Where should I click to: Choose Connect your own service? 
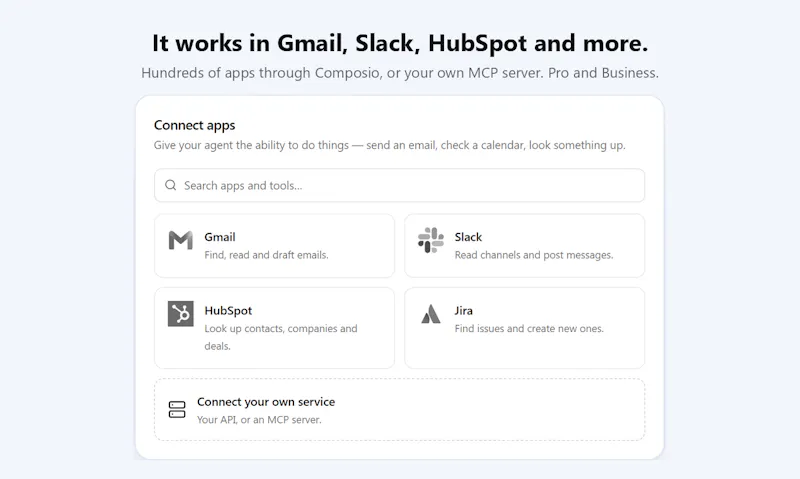pyautogui.click(x=266, y=402)
